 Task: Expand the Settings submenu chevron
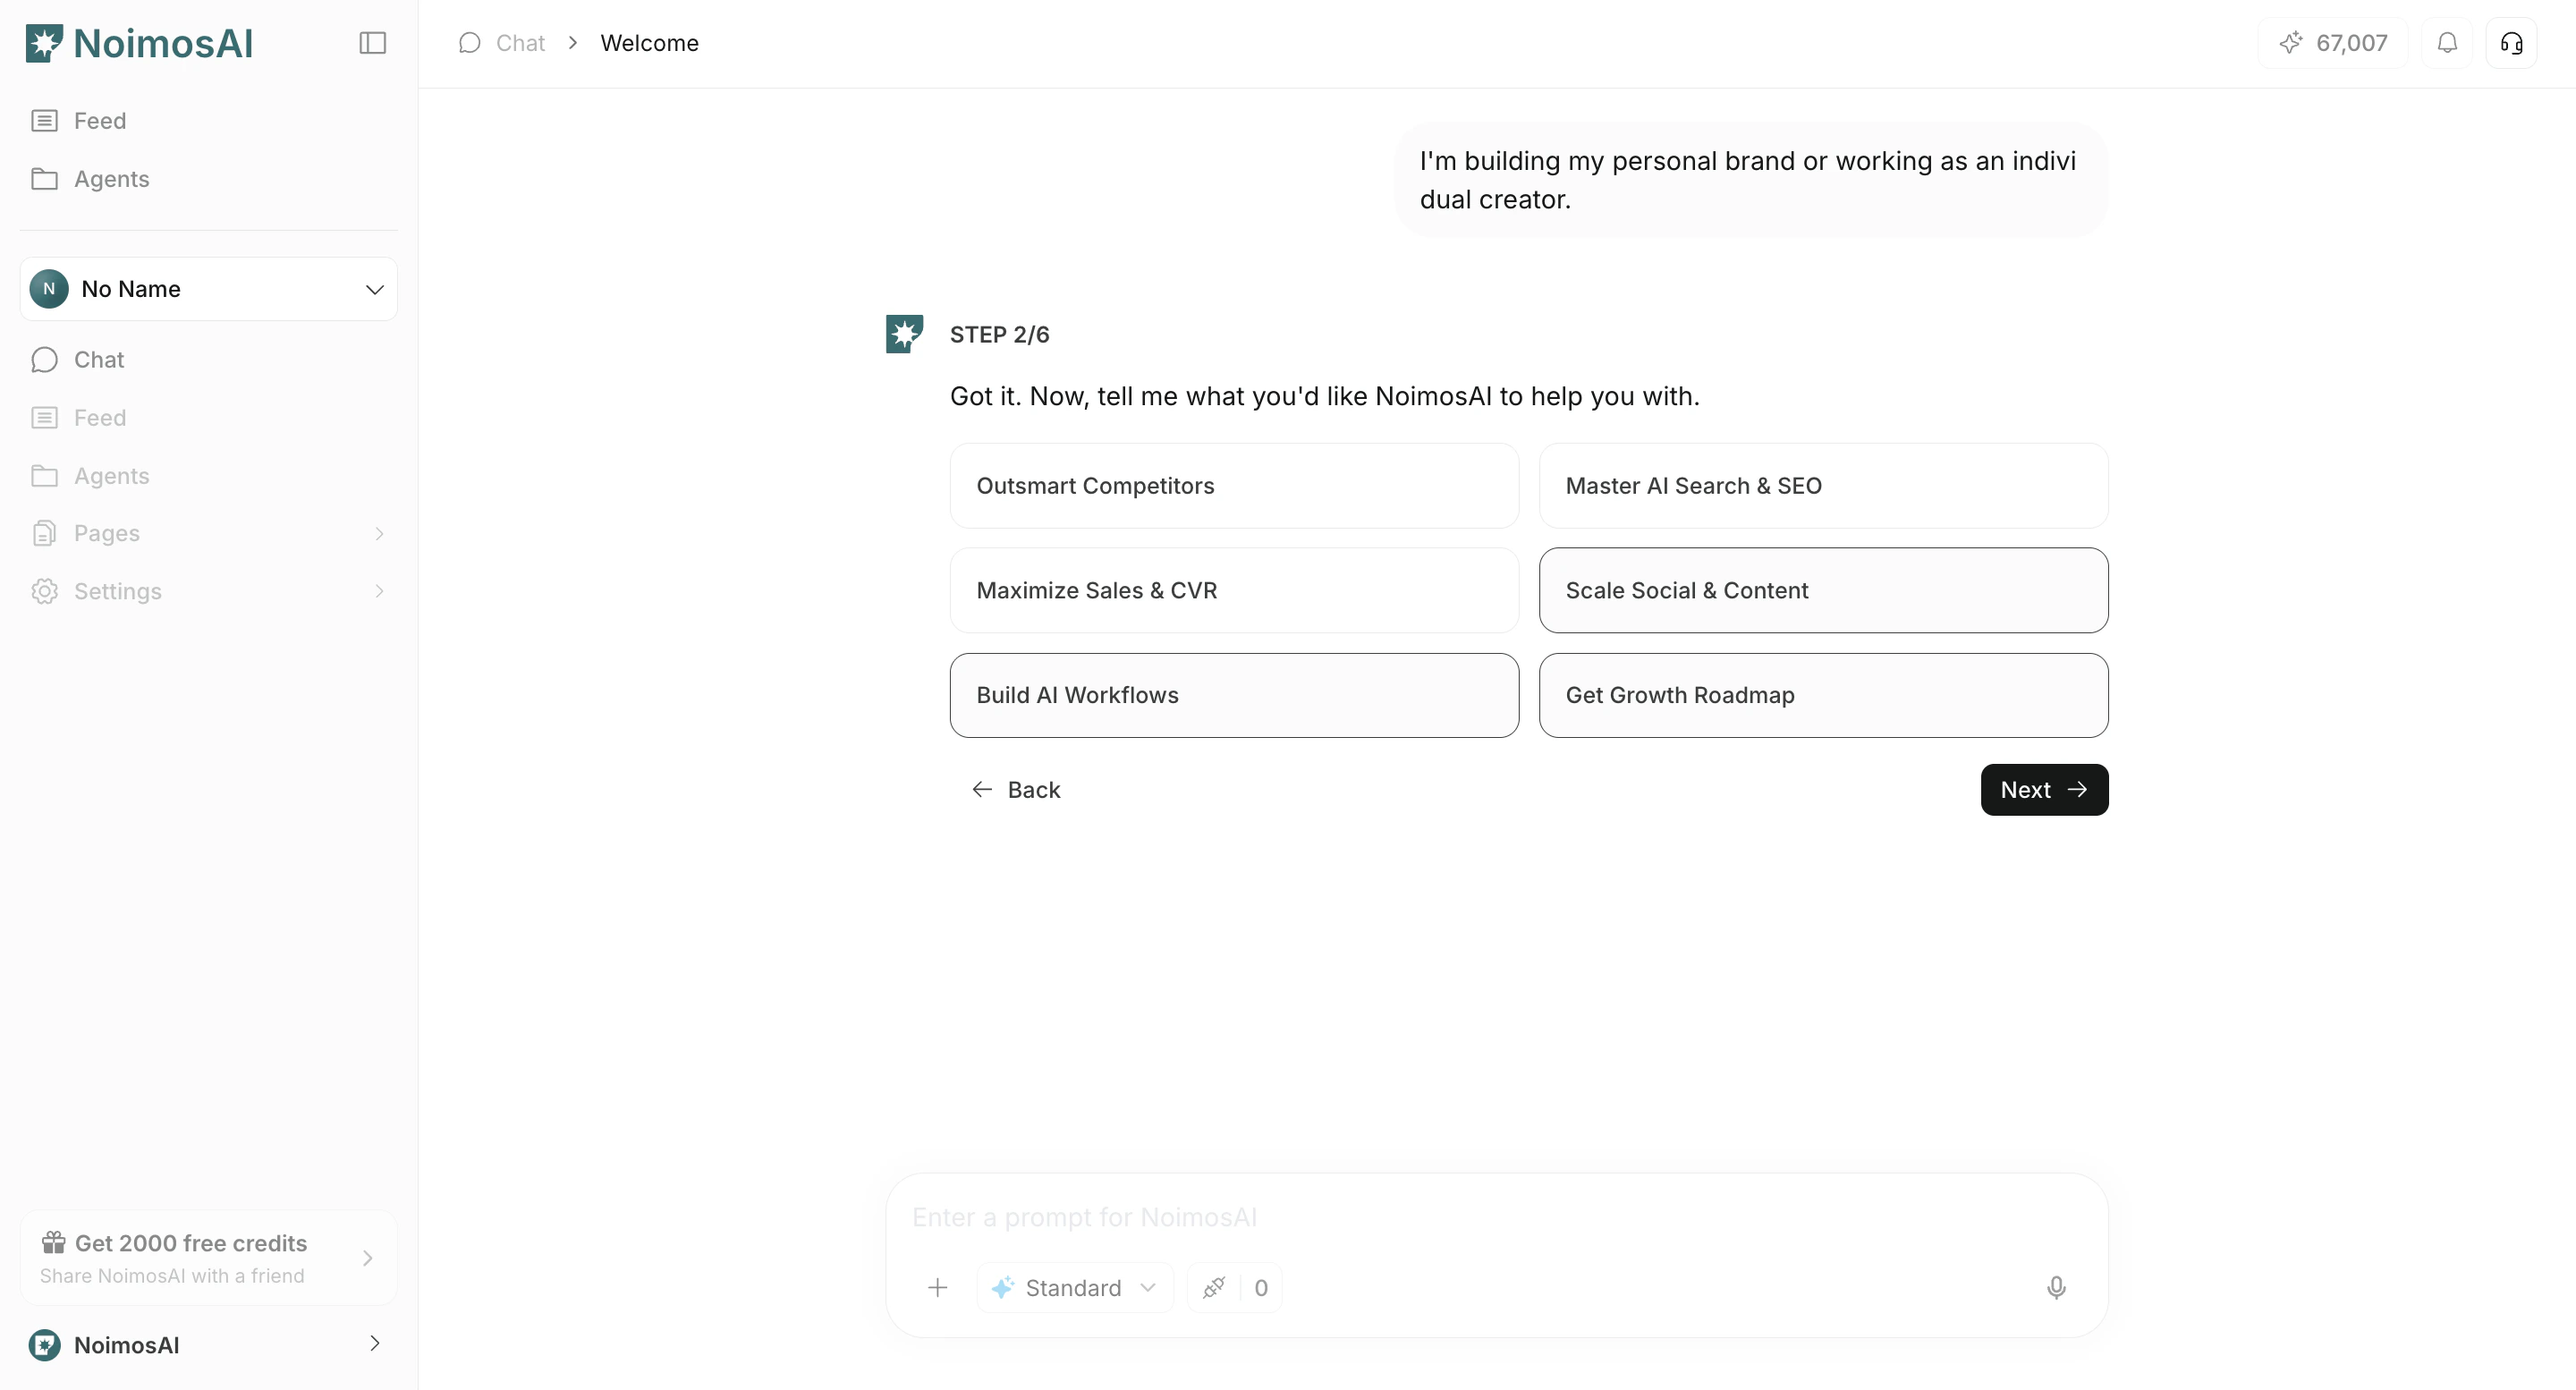pyautogui.click(x=379, y=591)
